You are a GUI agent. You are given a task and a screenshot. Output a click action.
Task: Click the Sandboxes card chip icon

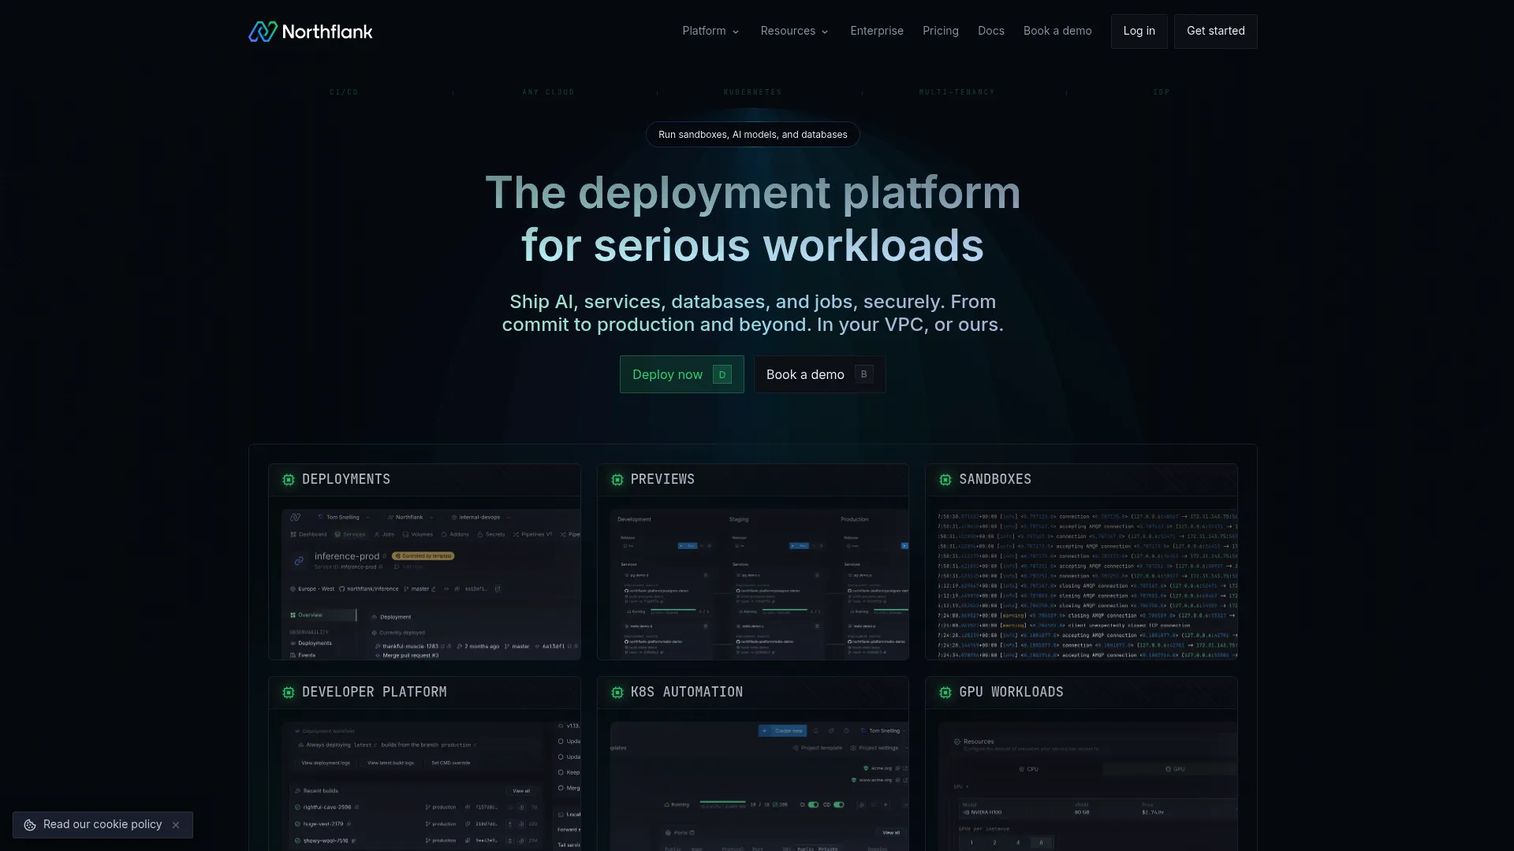point(945,480)
